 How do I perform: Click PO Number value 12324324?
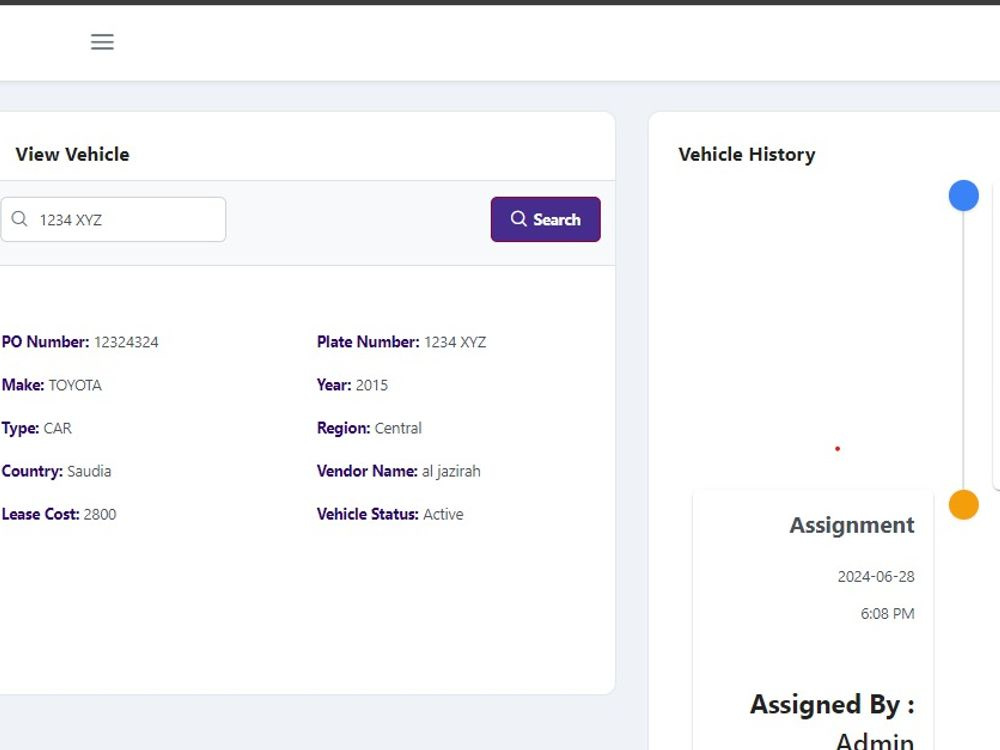pos(126,342)
